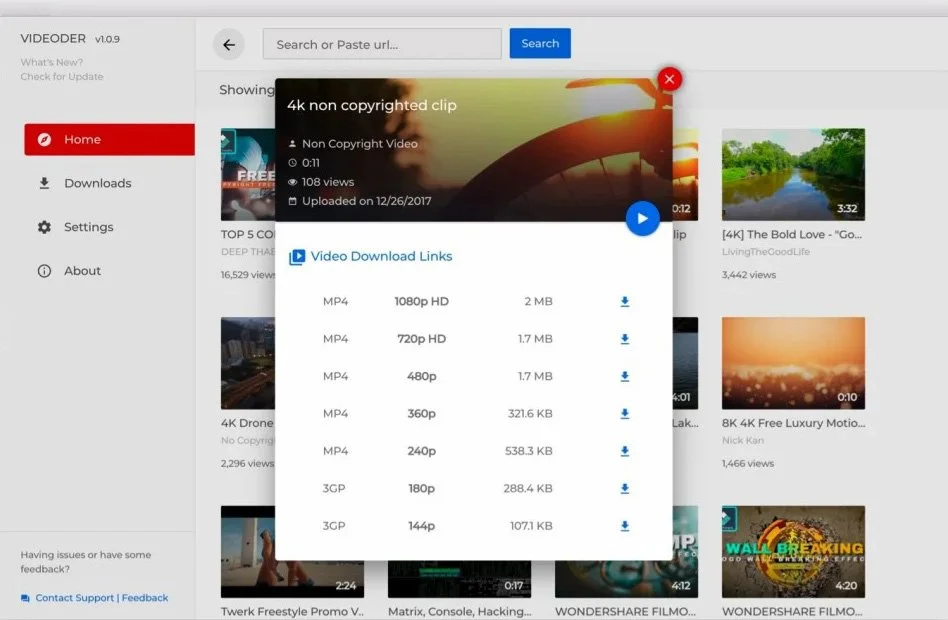Viewport: 948px width, 620px height.
Task: Download the 240p MP4 version
Action: [x=625, y=451]
